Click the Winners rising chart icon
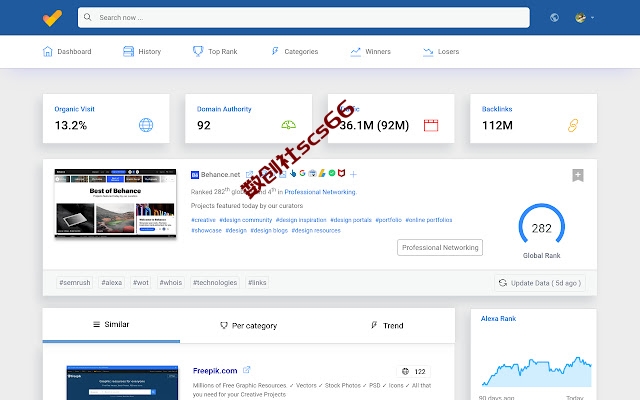Screen dimensions: 640x400 (356, 51)
